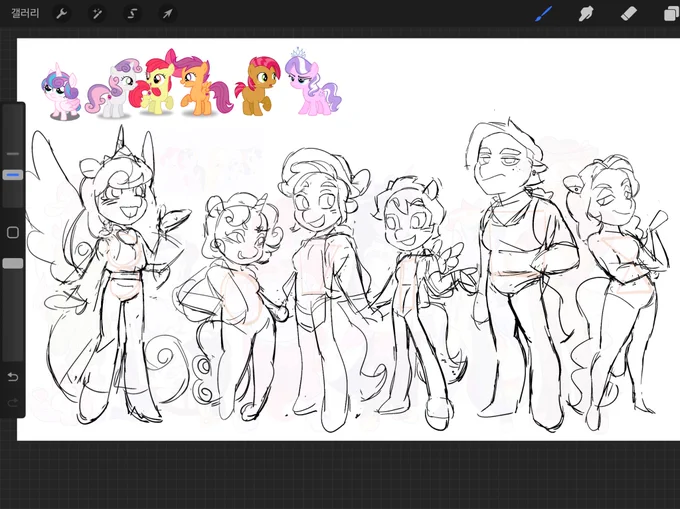Adjust the brush opacity slider handle

click(x=13, y=264)
